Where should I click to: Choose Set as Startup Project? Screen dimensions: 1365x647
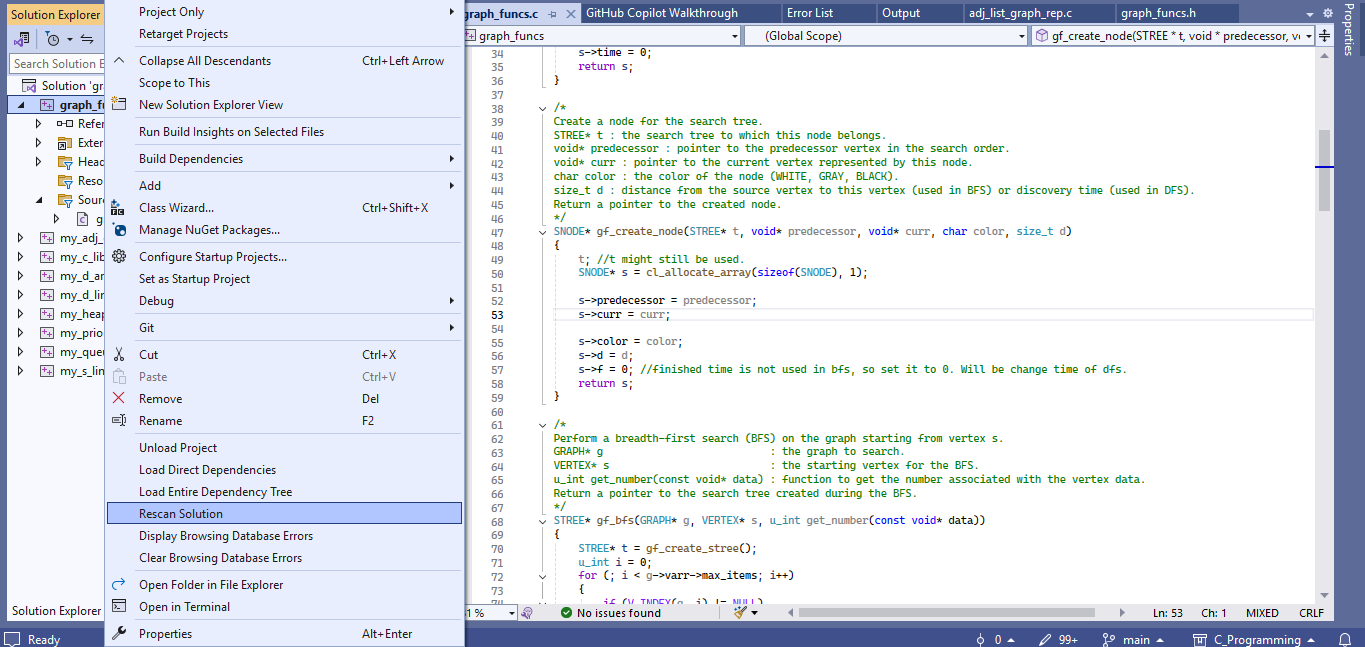pos(284,279)
